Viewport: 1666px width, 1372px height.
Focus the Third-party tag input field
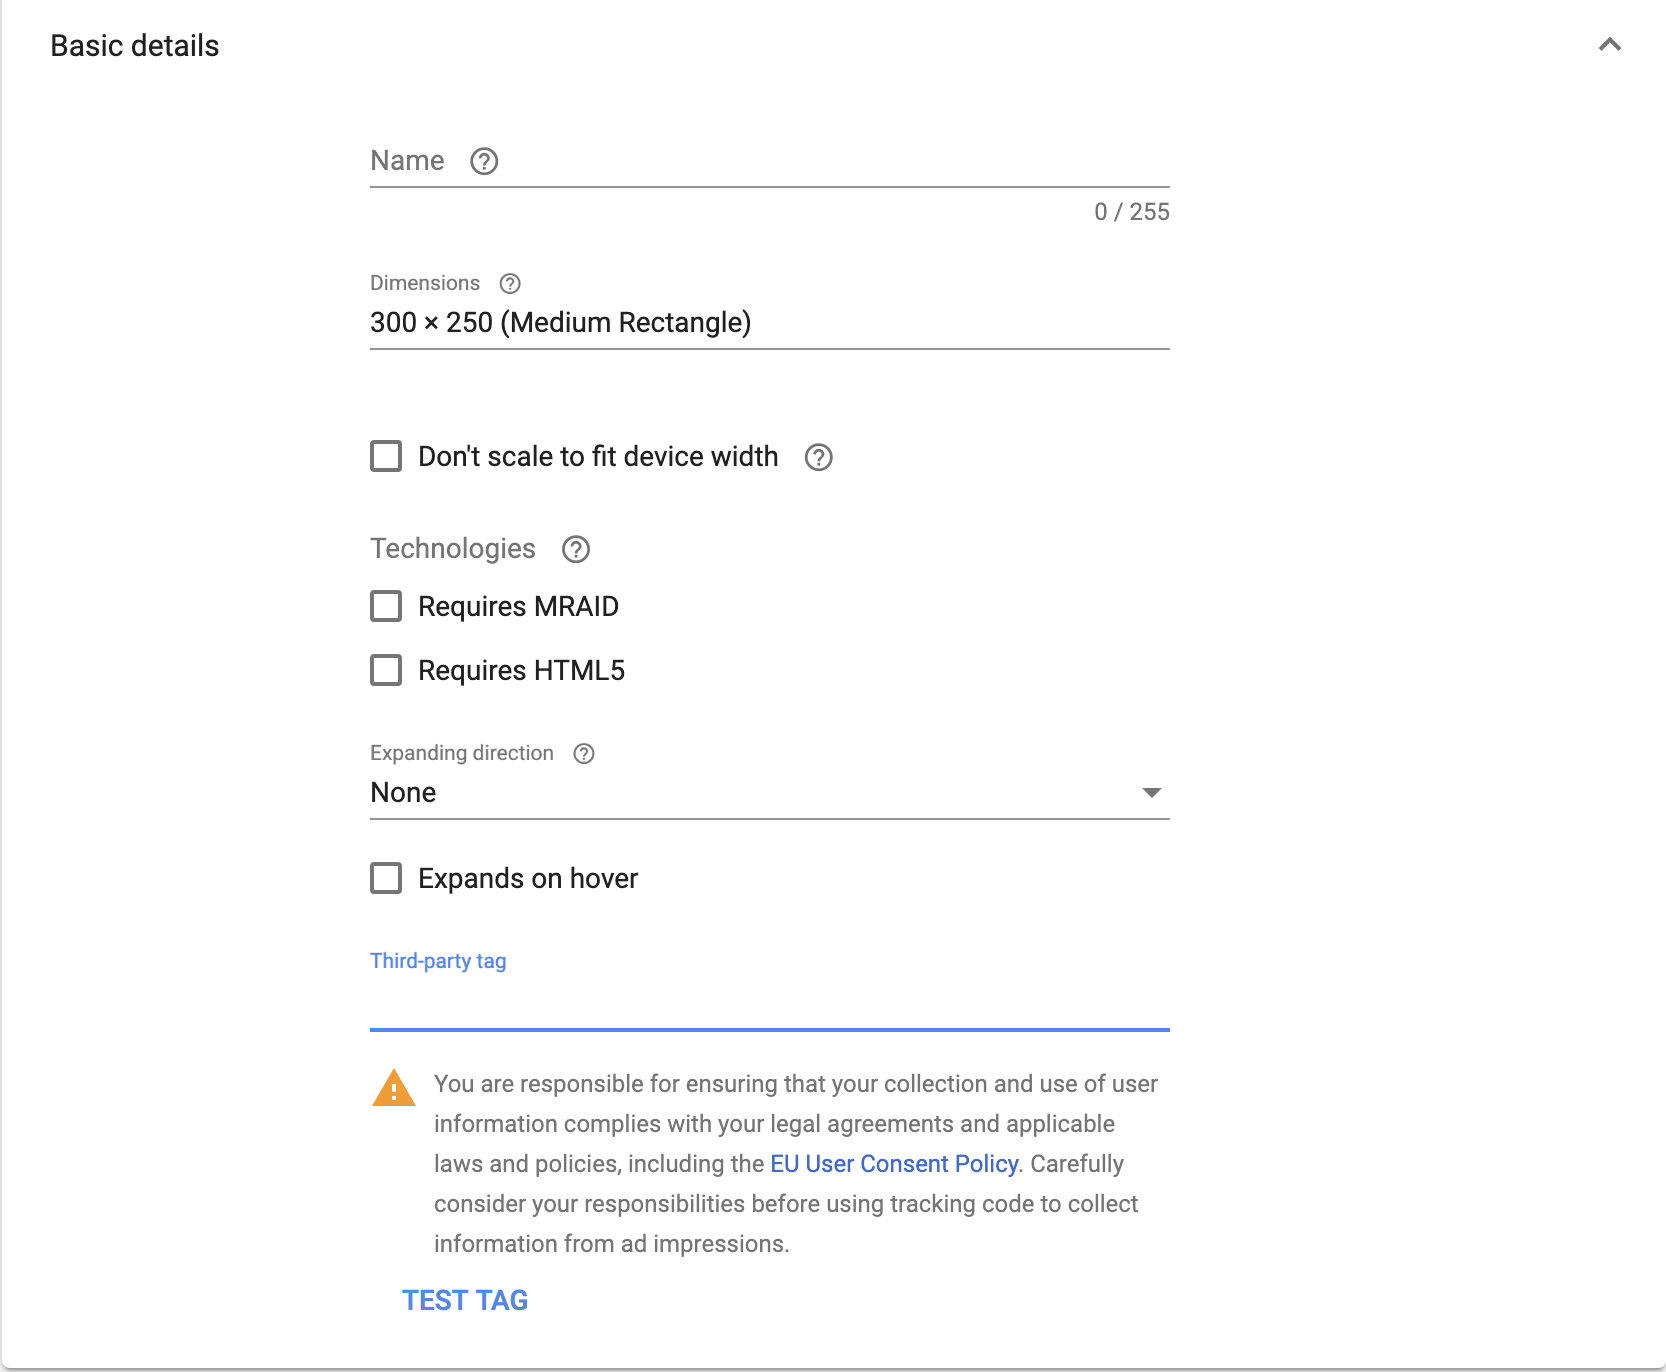(x=769, y=1004)
